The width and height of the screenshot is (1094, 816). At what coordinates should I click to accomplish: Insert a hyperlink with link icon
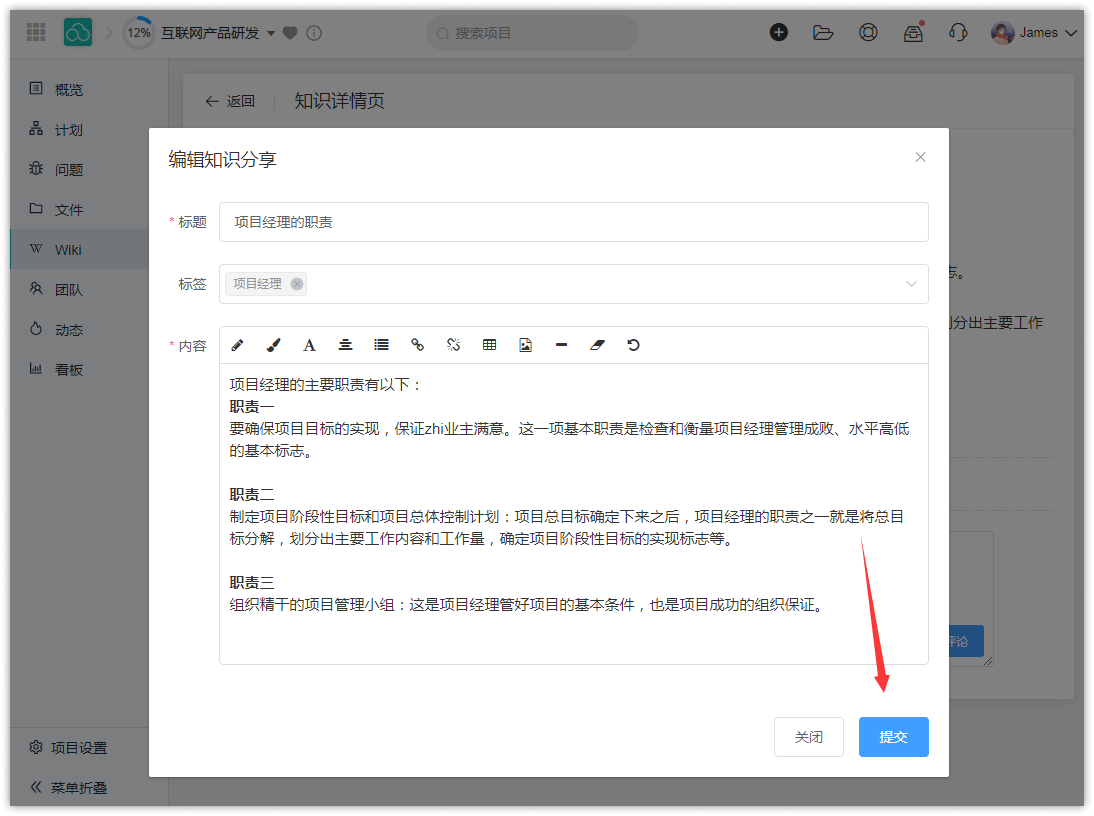pos(417,345)
